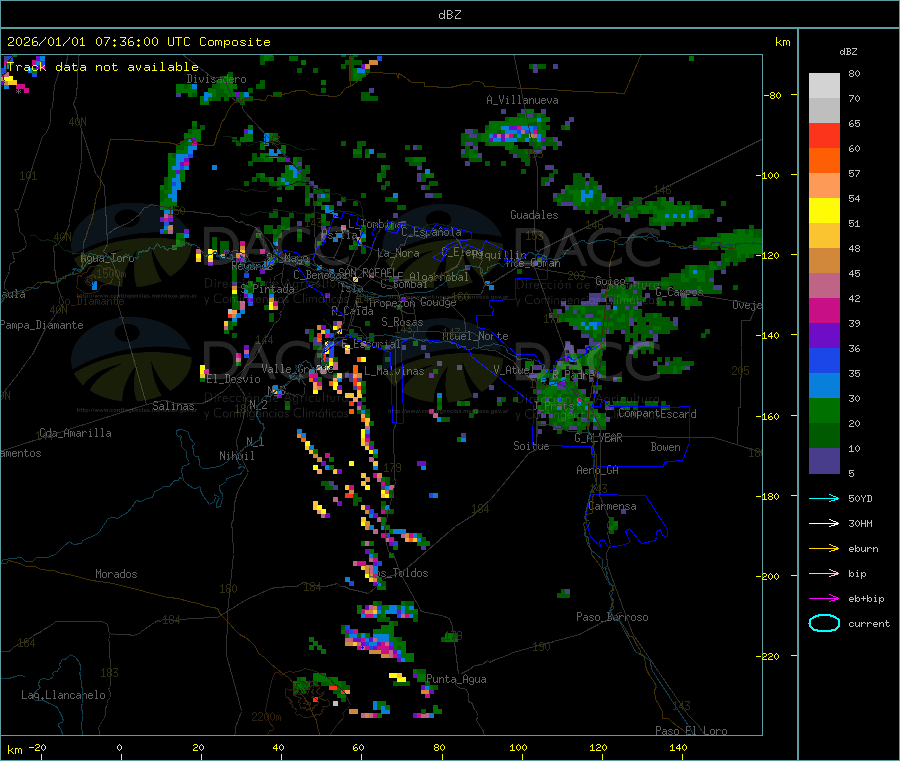Click the 'Salinas' map label
Viewport: 900px width, 761px height.
173,406
